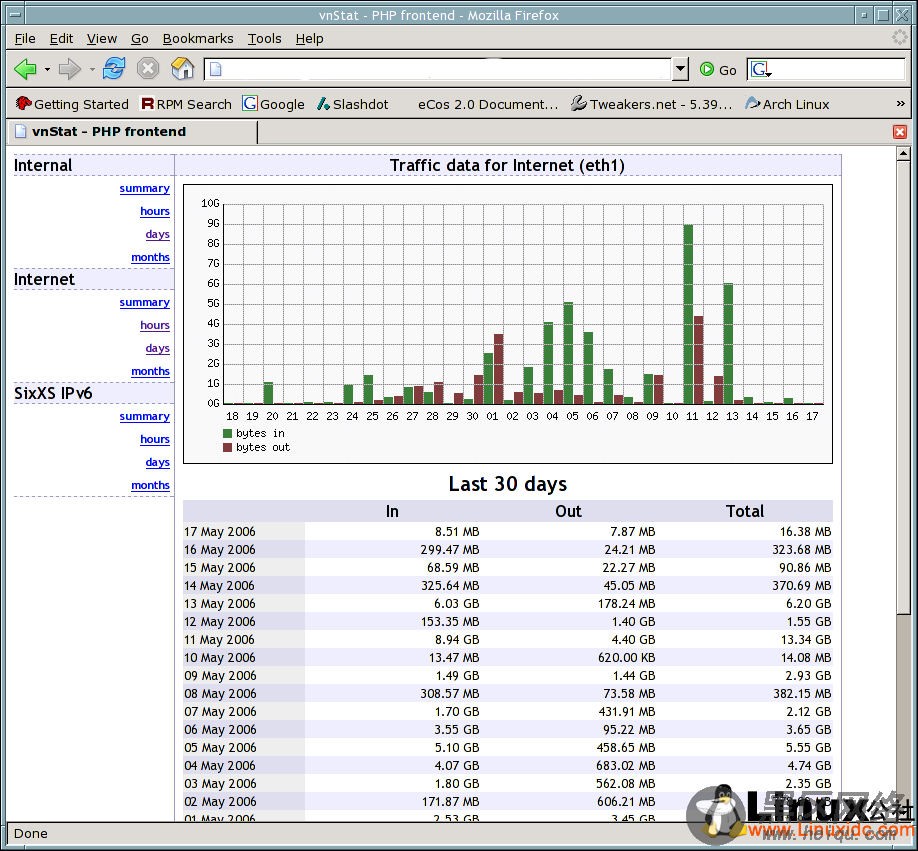
Task: Open the Google bookmark
Action: (273, 104)
